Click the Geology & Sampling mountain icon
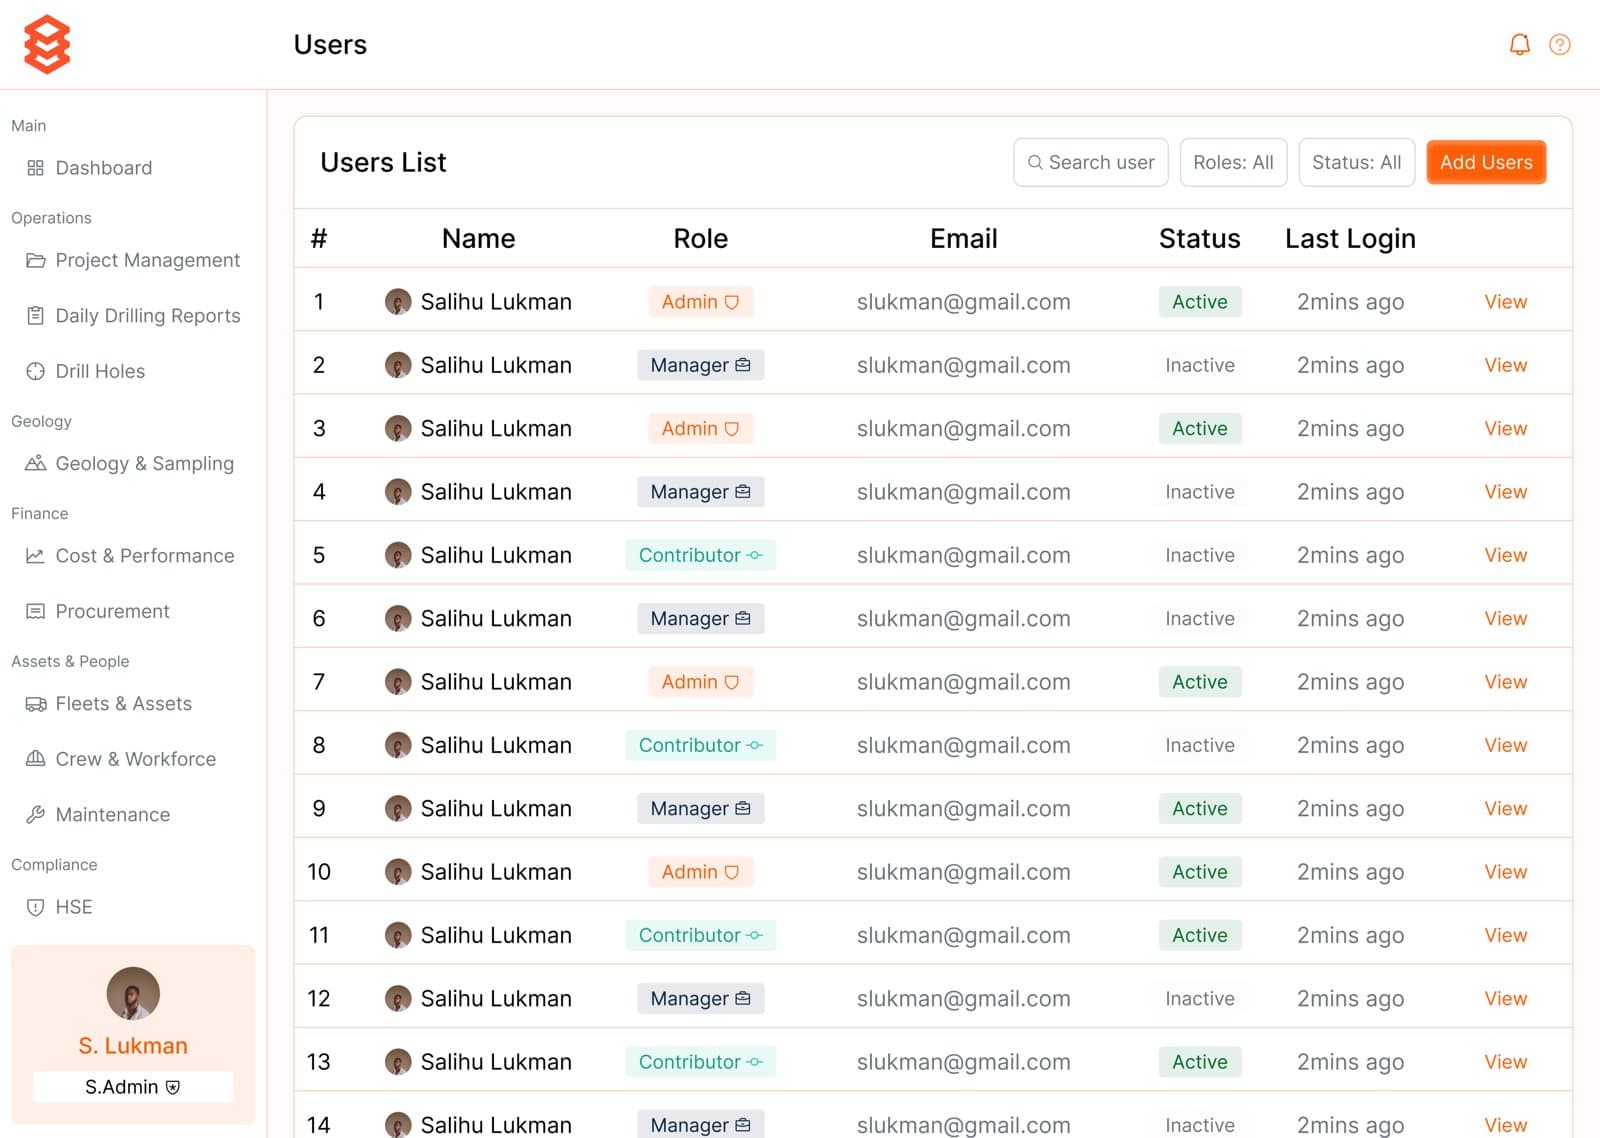The image size is (1600, 1138). coord(35,463)
